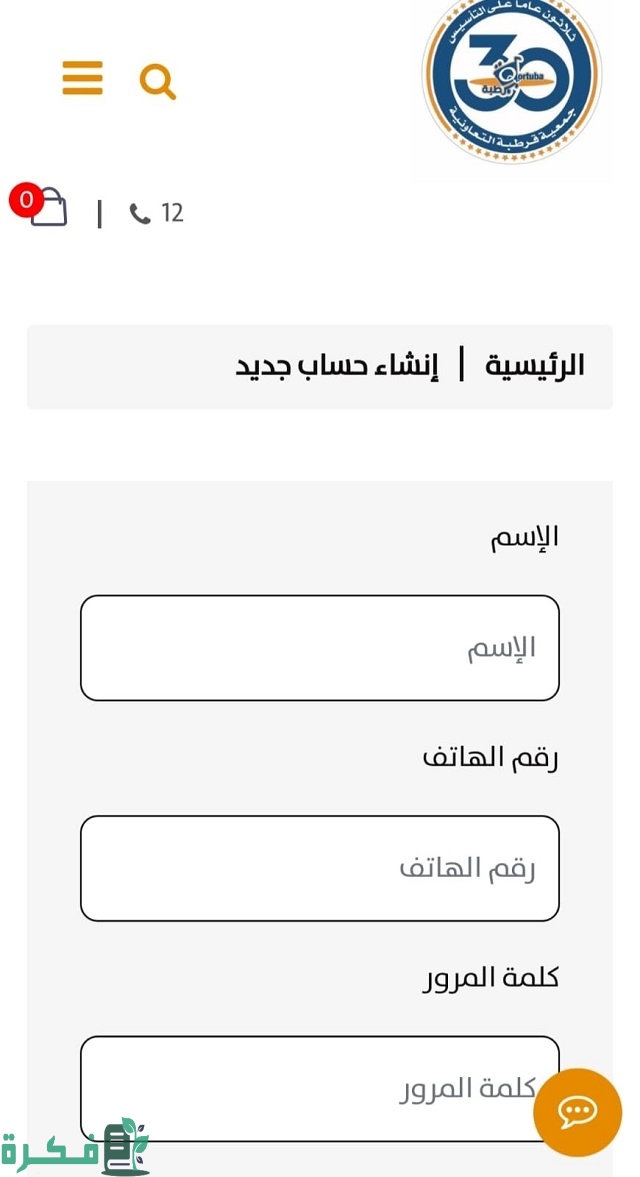
Task: Click the orange search magnifier icon
Action: [157, 81]
